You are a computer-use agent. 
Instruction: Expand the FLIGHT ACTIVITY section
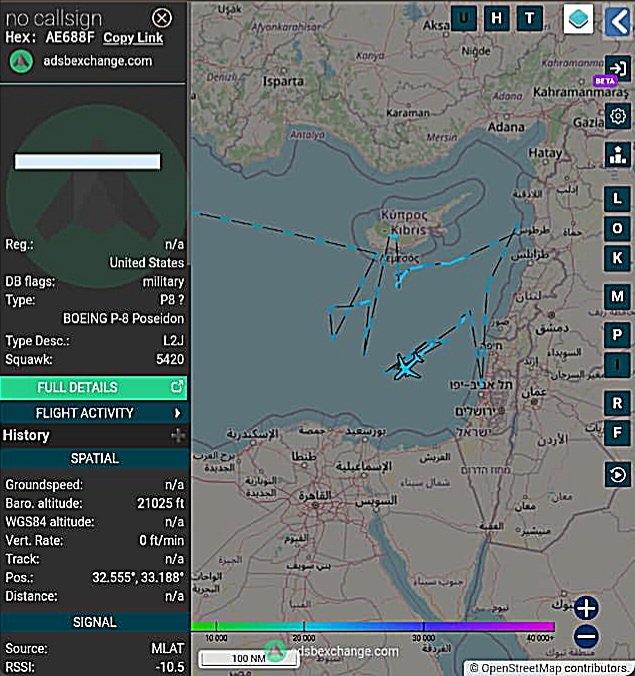tap(94, 413)
